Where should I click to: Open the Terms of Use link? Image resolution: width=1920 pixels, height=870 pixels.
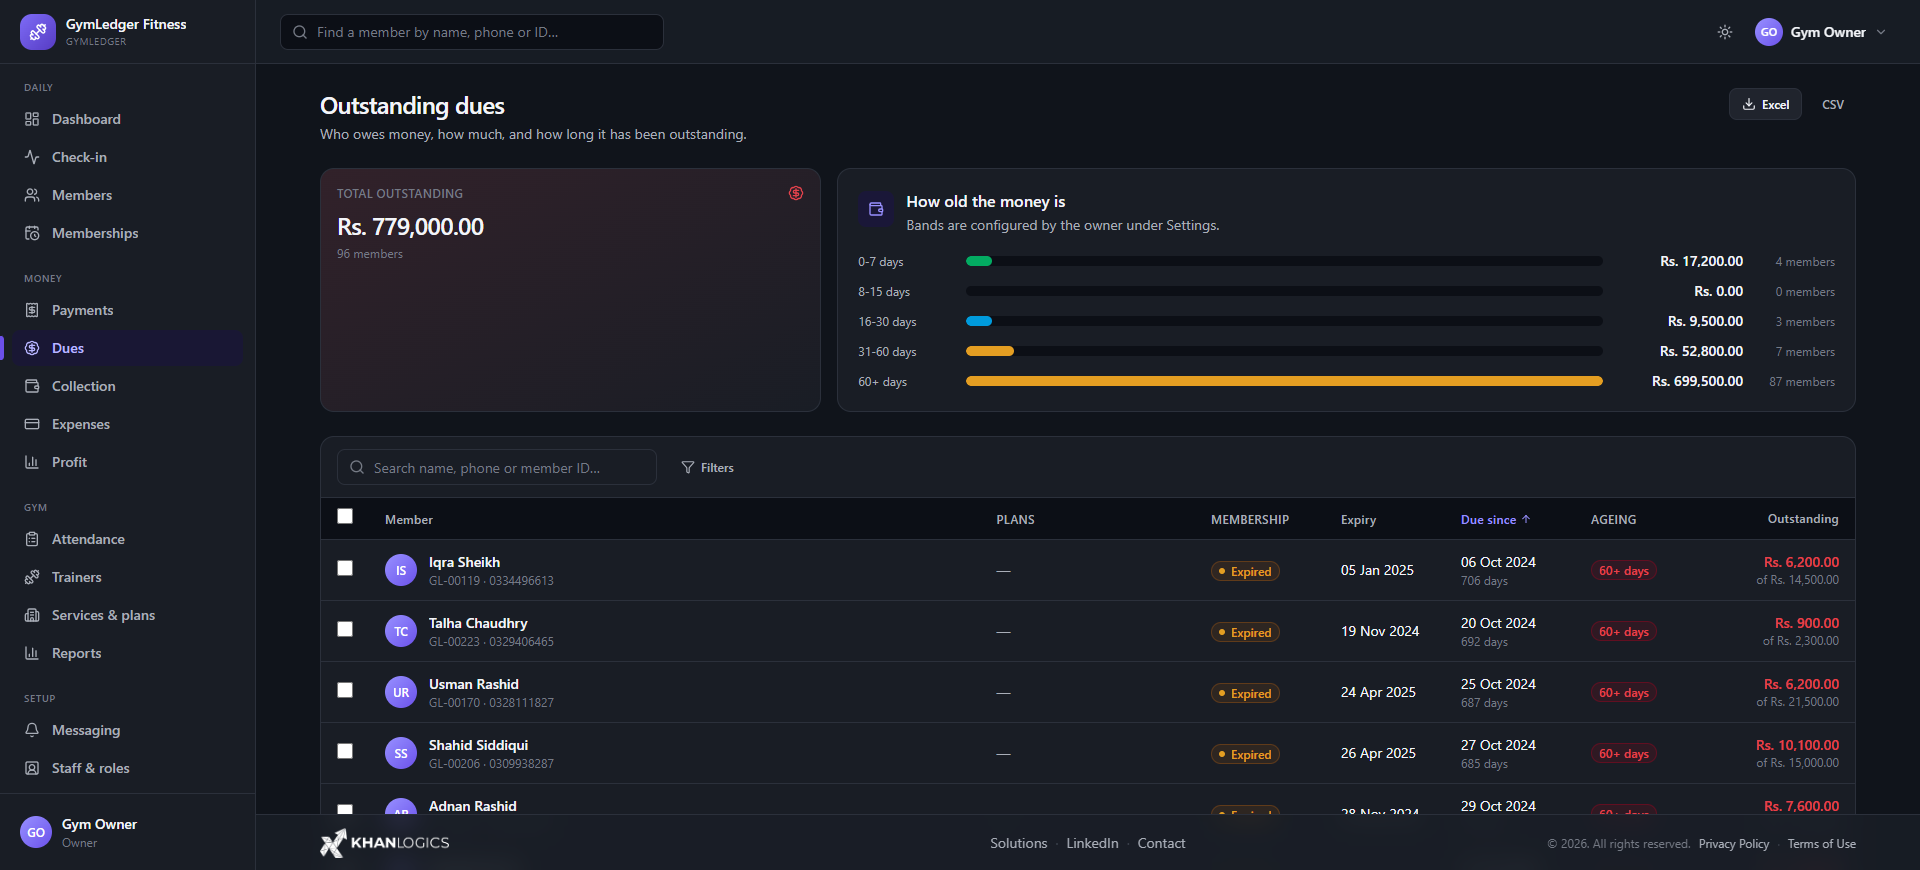pos(1821,844)
